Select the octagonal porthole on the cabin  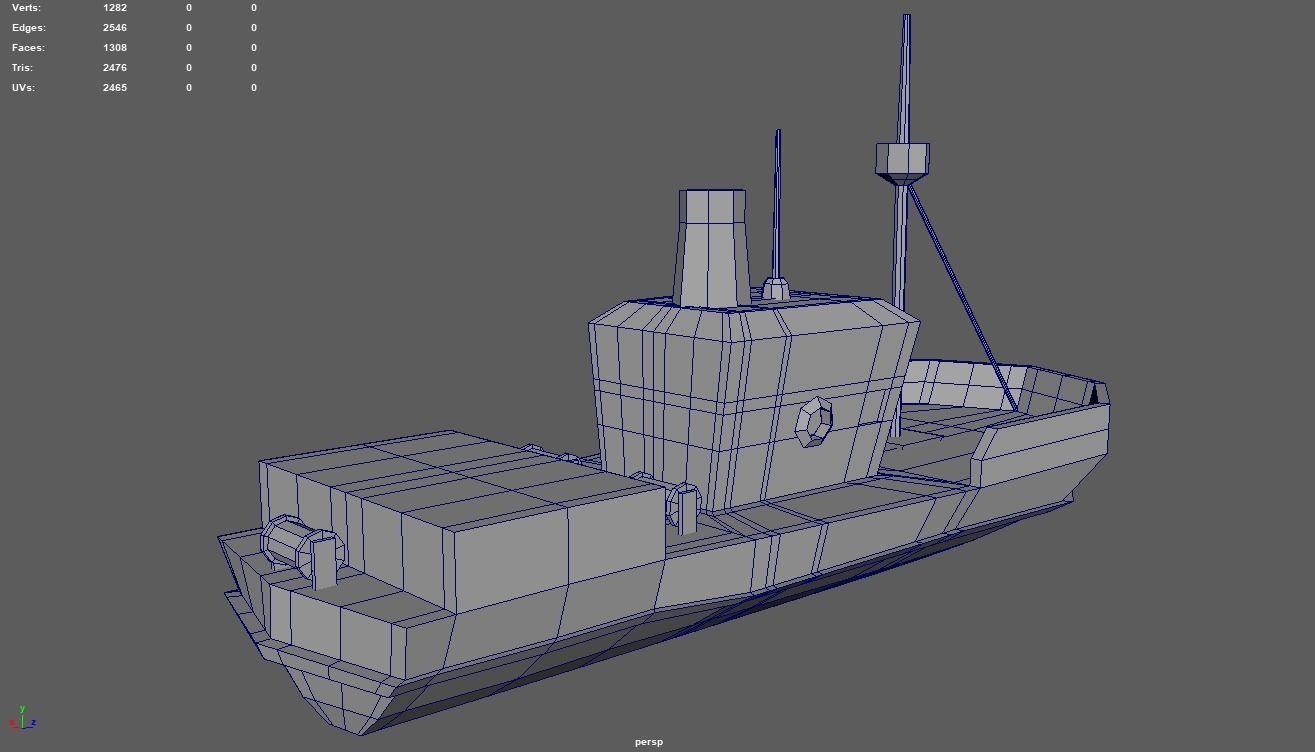(x=814, y=422)
